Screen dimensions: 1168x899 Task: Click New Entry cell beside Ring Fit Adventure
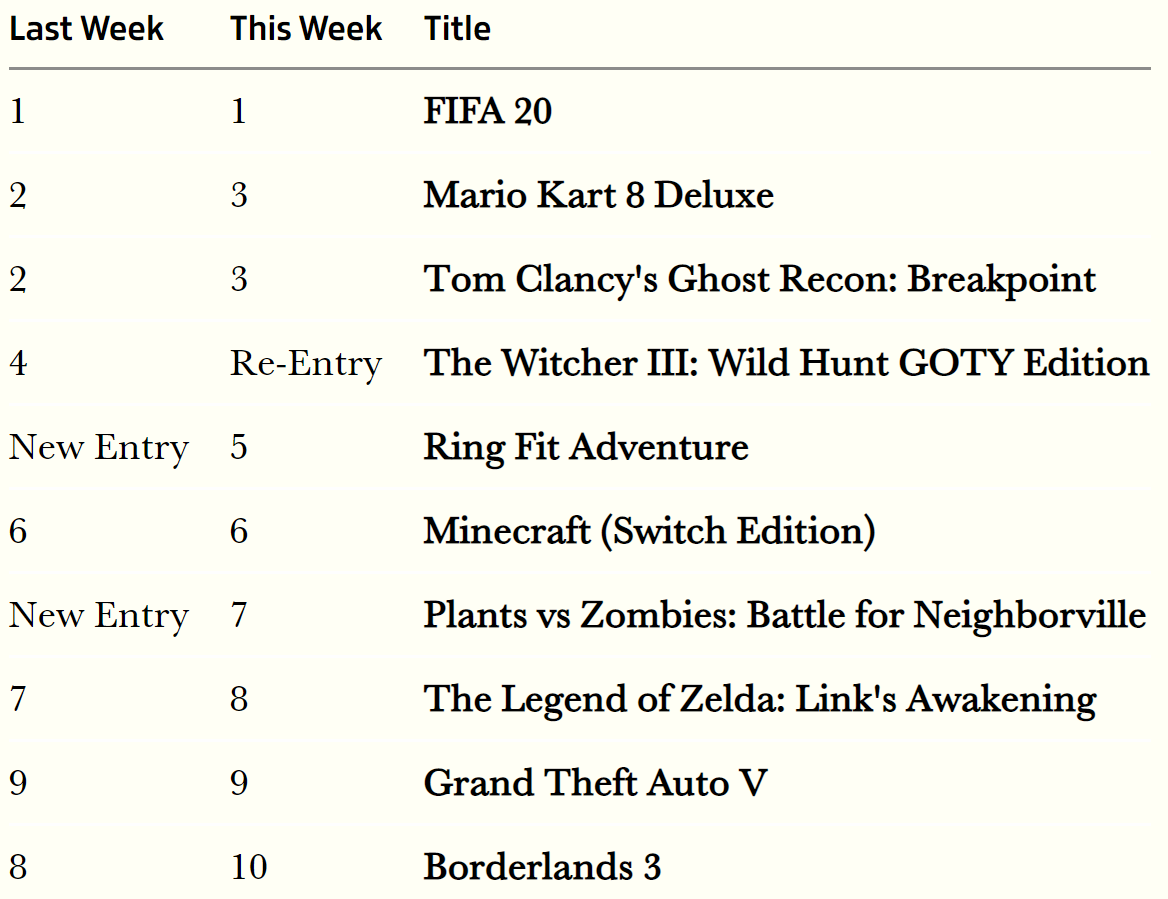click(x=99, y=448)
